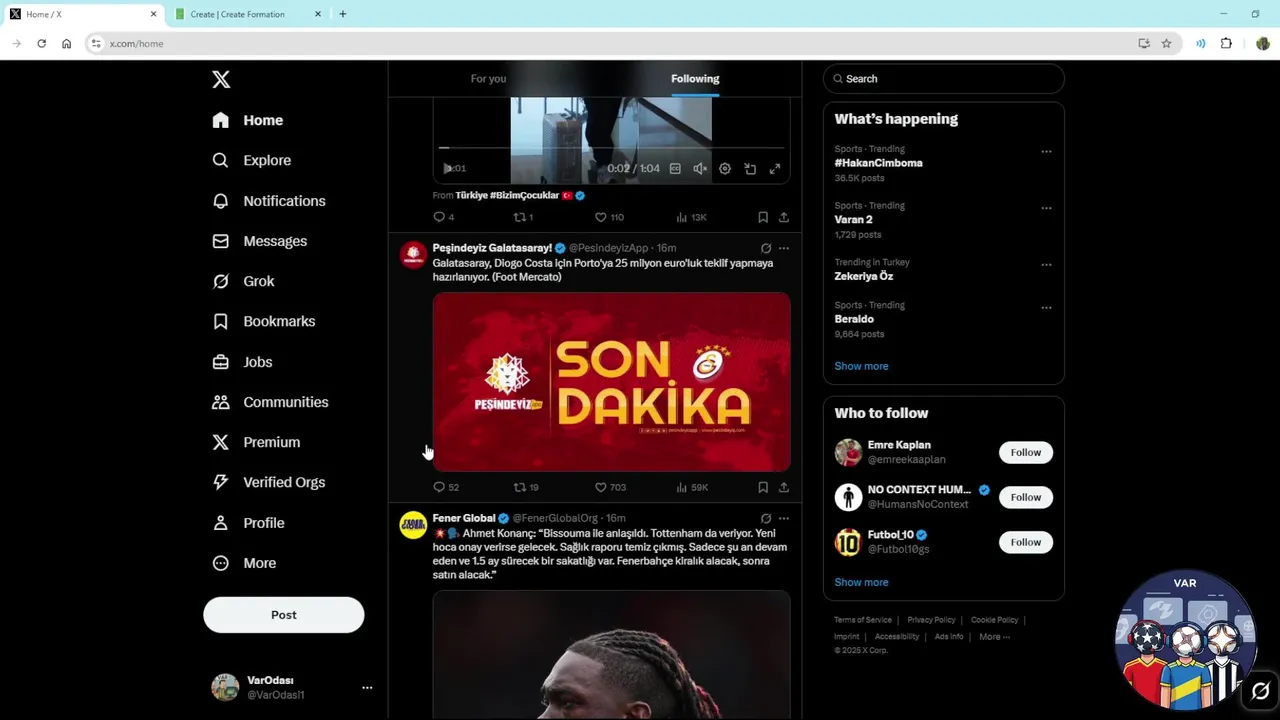Unmute the video volume
The width and height of the screenshot is (1280, 720).
[x=700, y=169]
